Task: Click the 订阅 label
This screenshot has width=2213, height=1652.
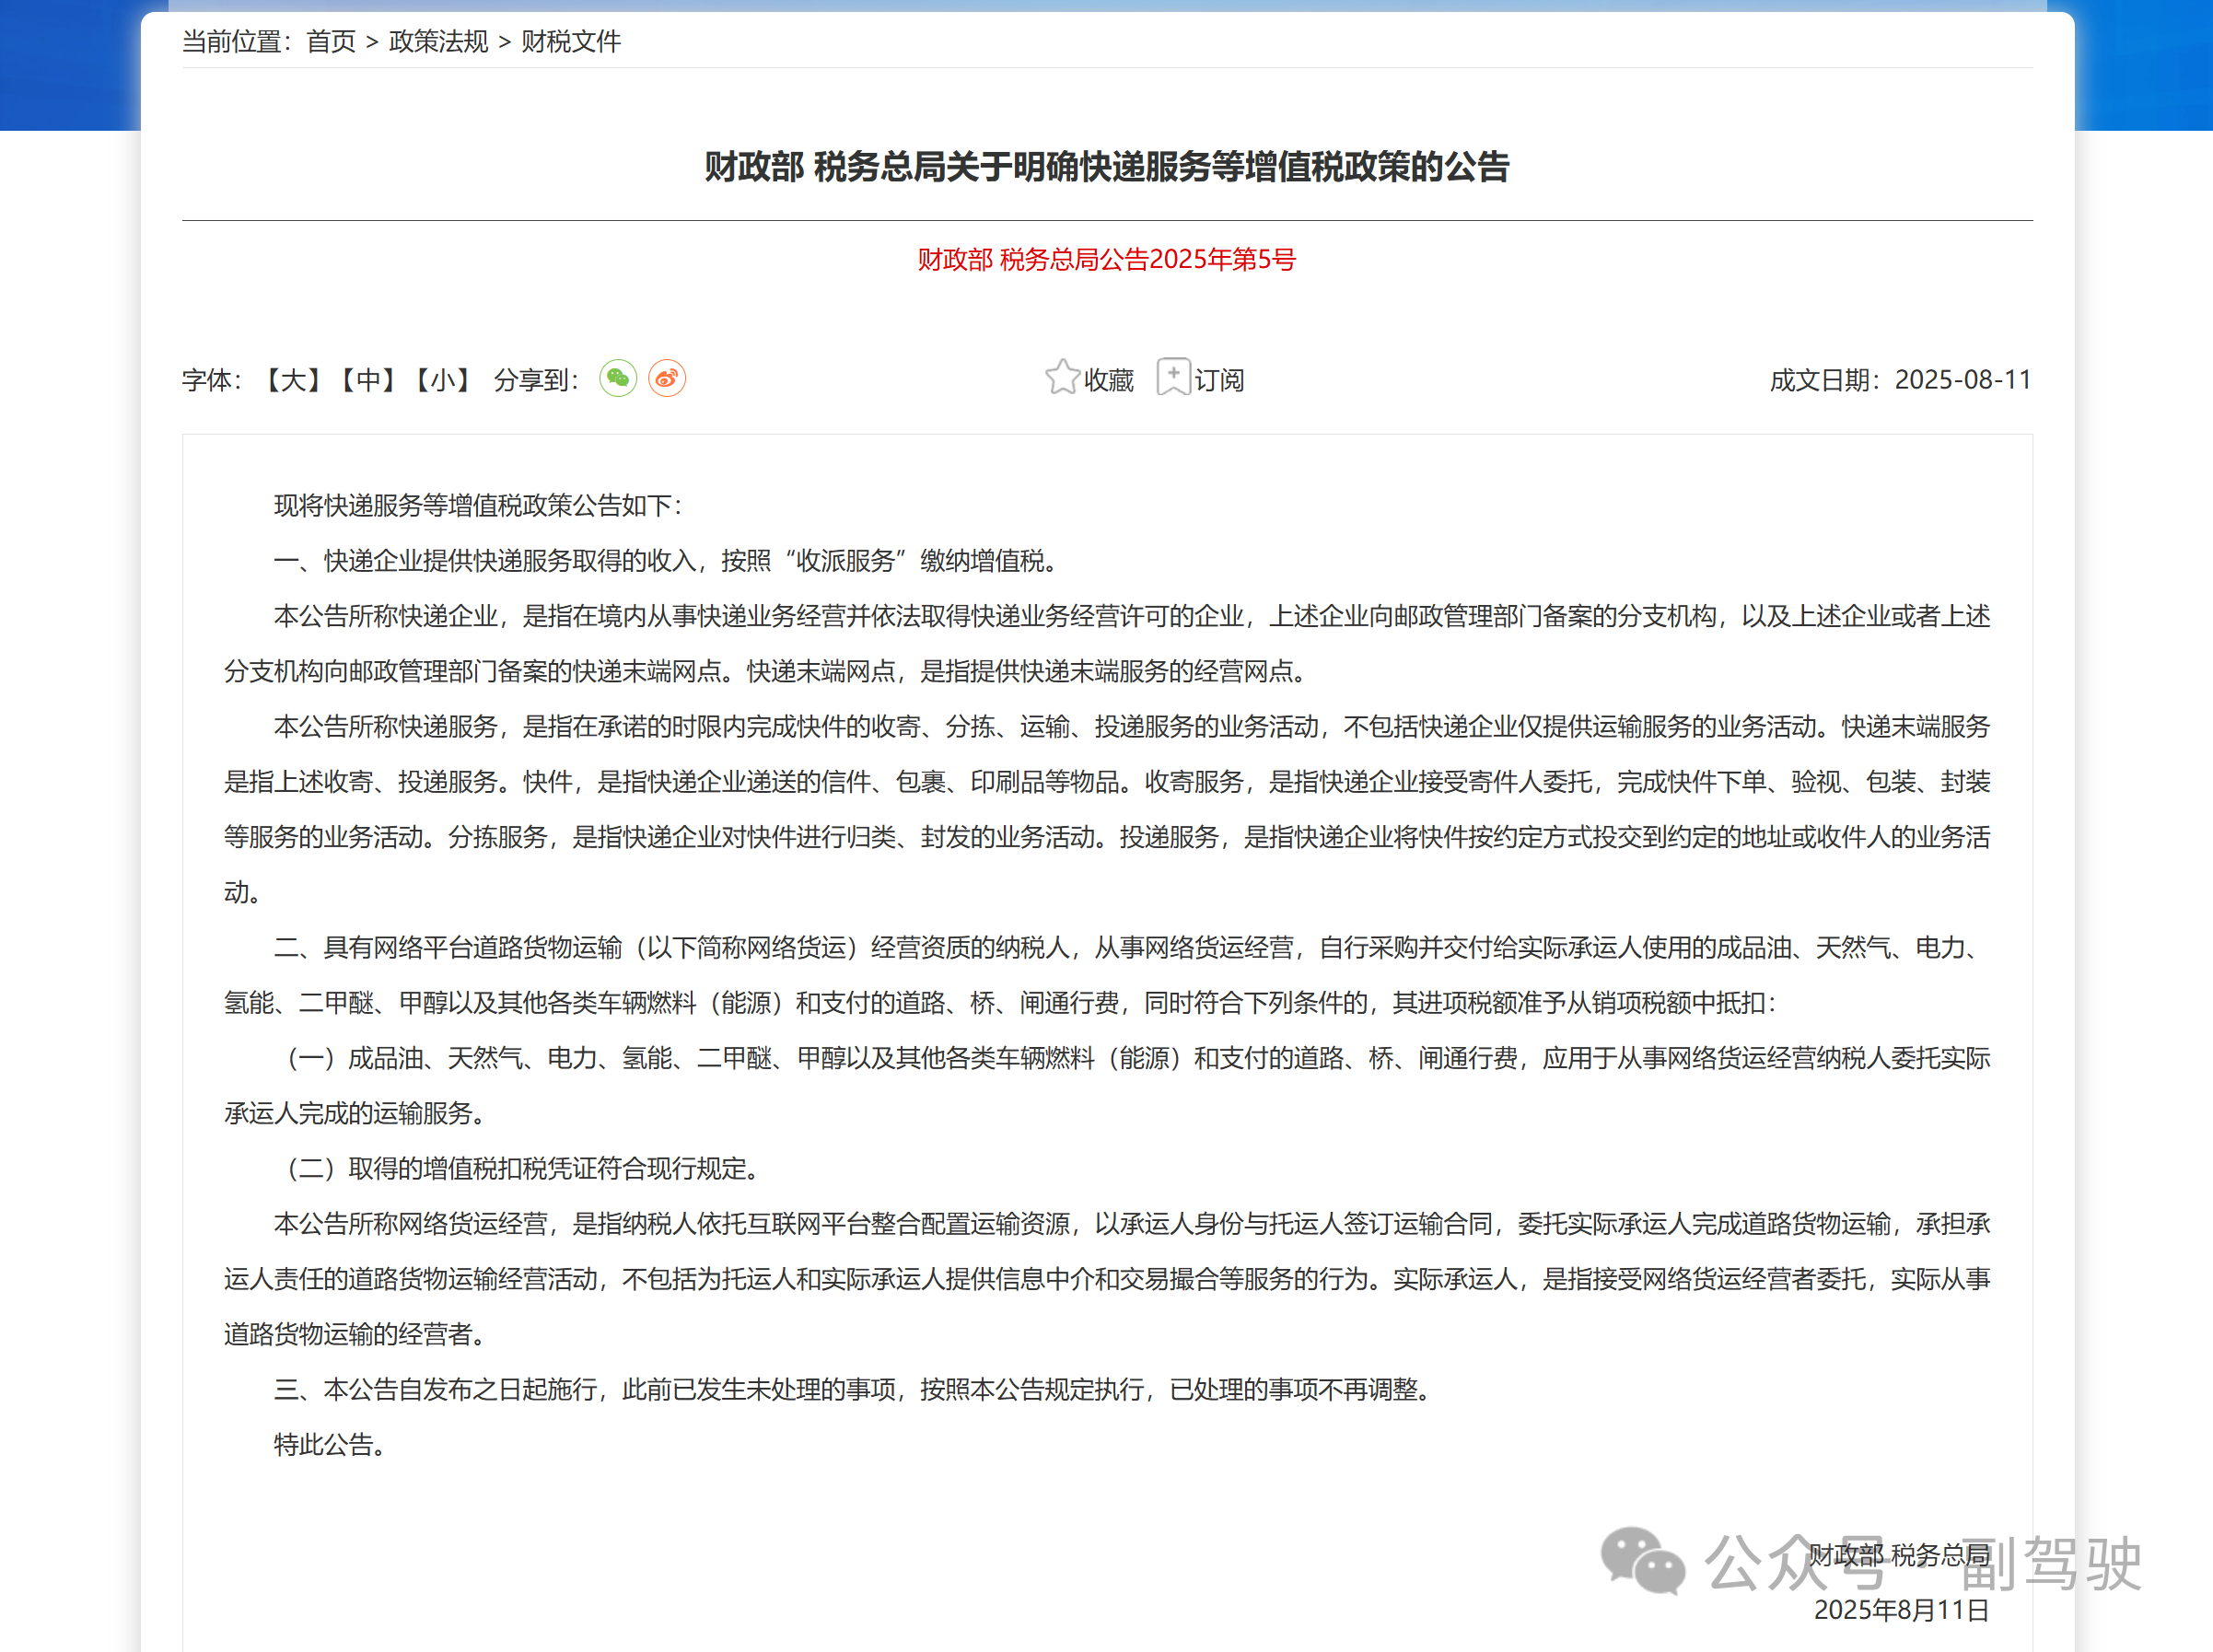Action: coord(1219,380)
